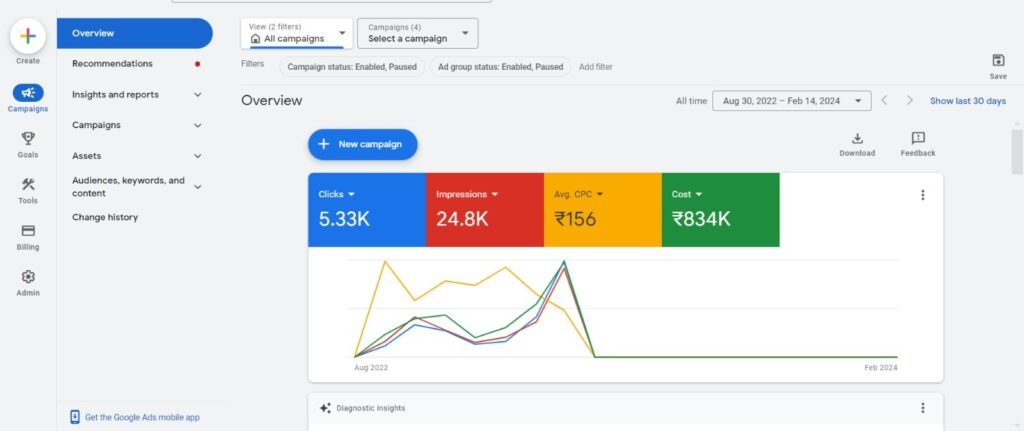
Task: Click the Feedback icon
Action: point(917,139)
